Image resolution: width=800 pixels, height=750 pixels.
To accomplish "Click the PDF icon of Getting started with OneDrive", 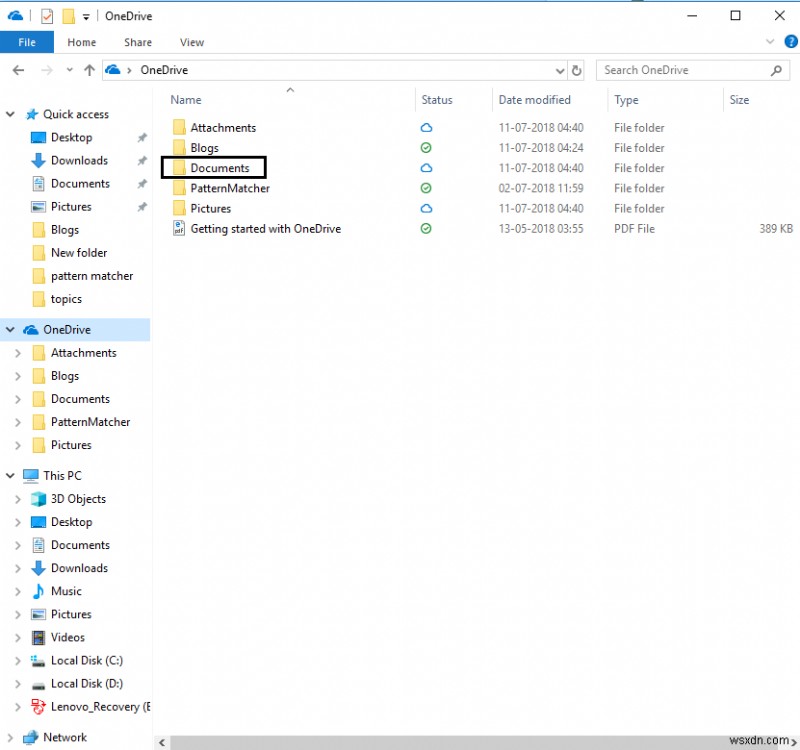I will tap(178, 228).
